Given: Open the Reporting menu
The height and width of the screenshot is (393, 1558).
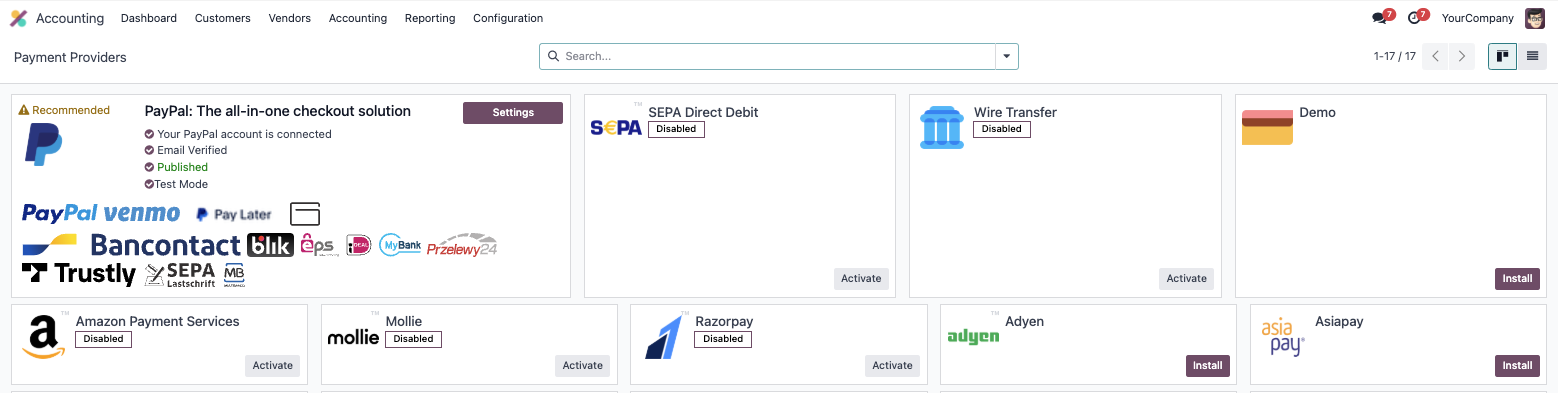Looking at the screenshot, I should [x=430, y=18].
